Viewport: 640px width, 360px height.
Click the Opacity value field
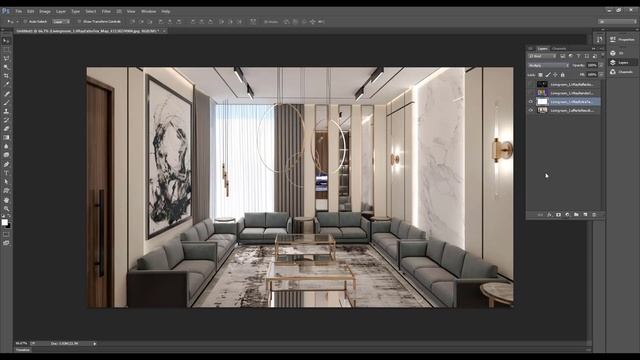click(591, 65)
